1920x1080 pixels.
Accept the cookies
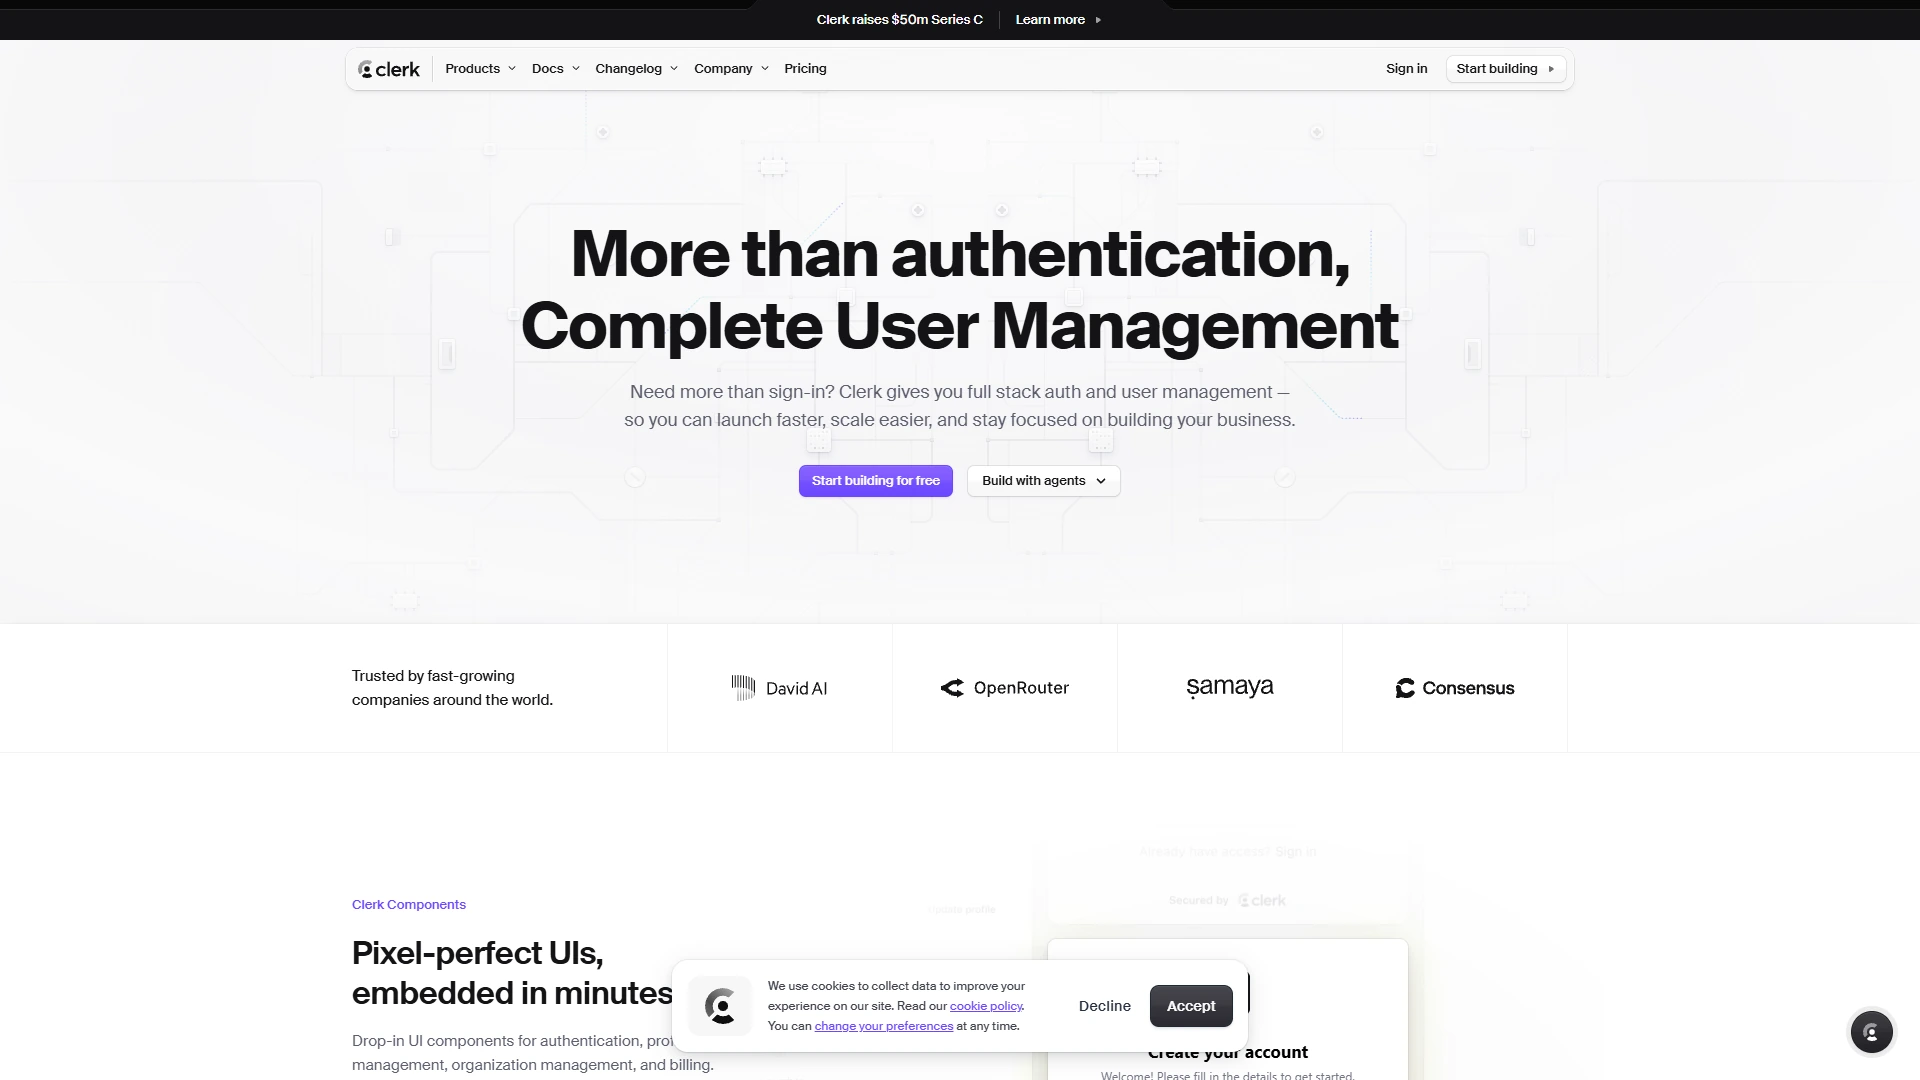pyautogui.click(x=1191, y=1006)
